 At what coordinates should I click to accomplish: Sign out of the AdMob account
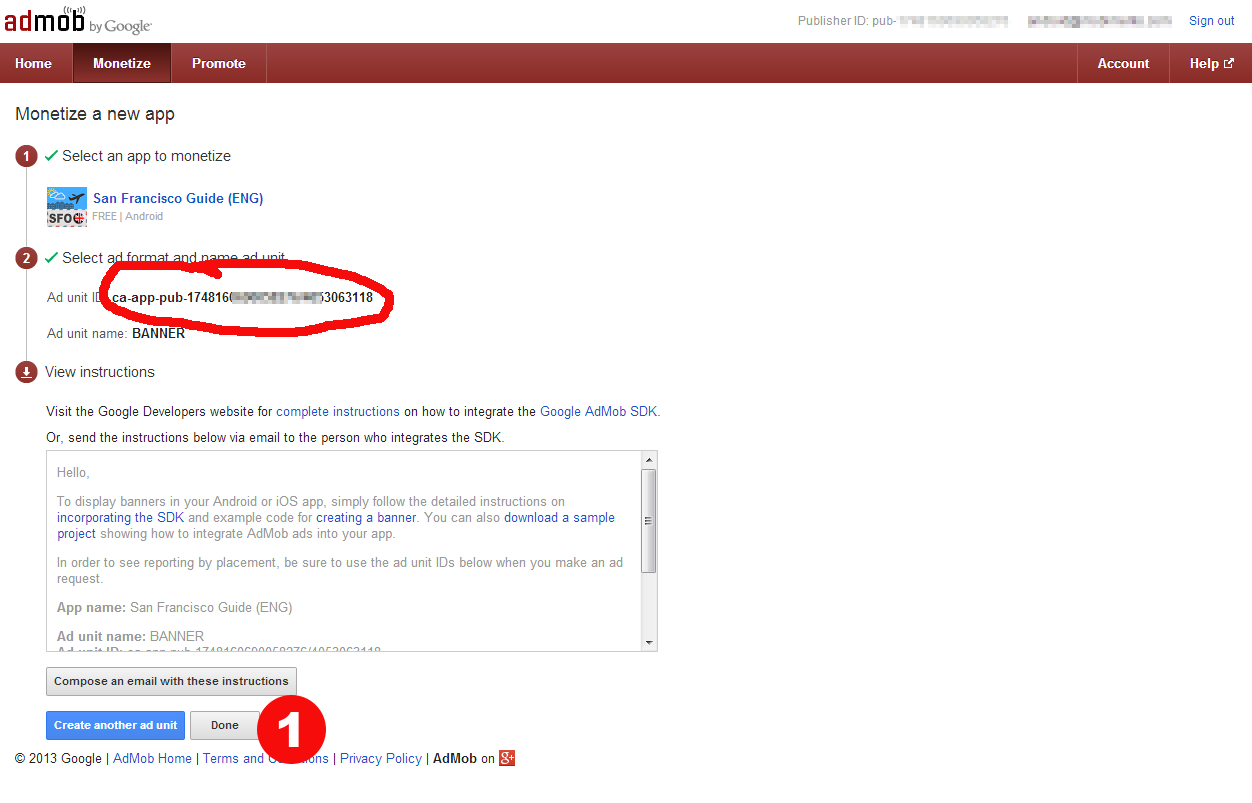[x=1212, y=21]
